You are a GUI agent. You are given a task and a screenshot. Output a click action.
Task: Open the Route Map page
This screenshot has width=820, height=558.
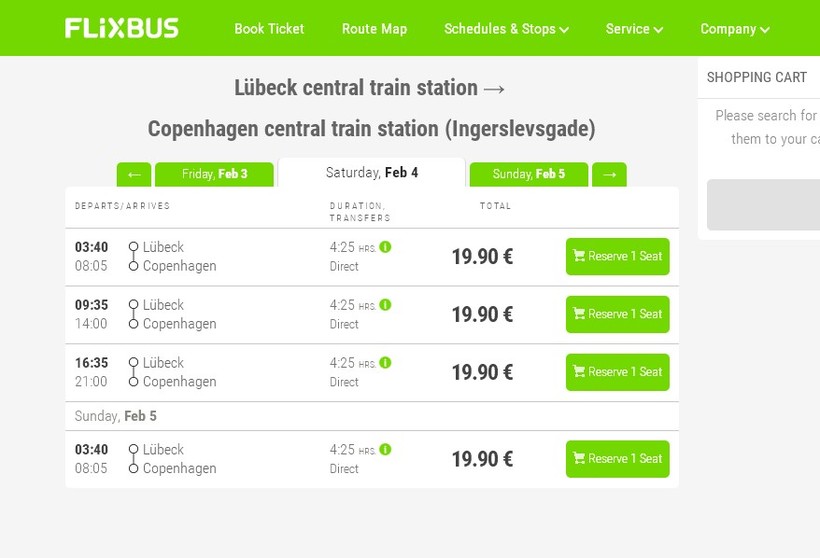pyautogui.click(x=374, y=29)
